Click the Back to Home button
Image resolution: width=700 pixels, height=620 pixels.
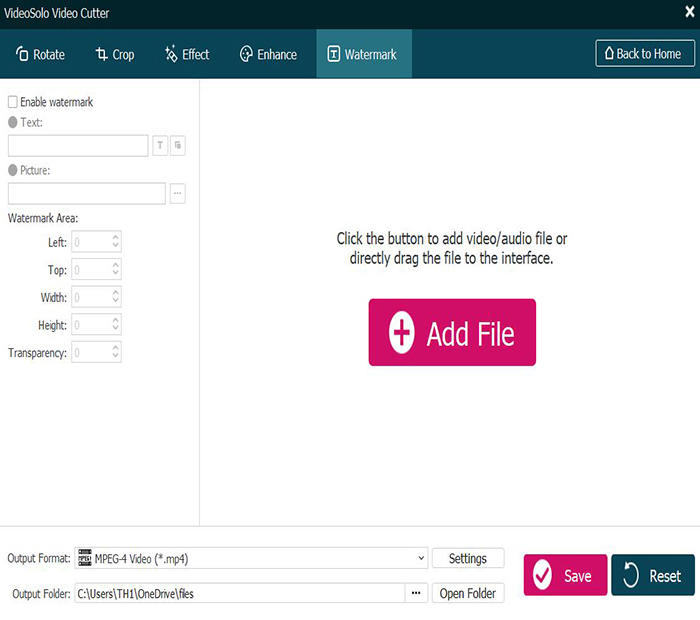645,54
